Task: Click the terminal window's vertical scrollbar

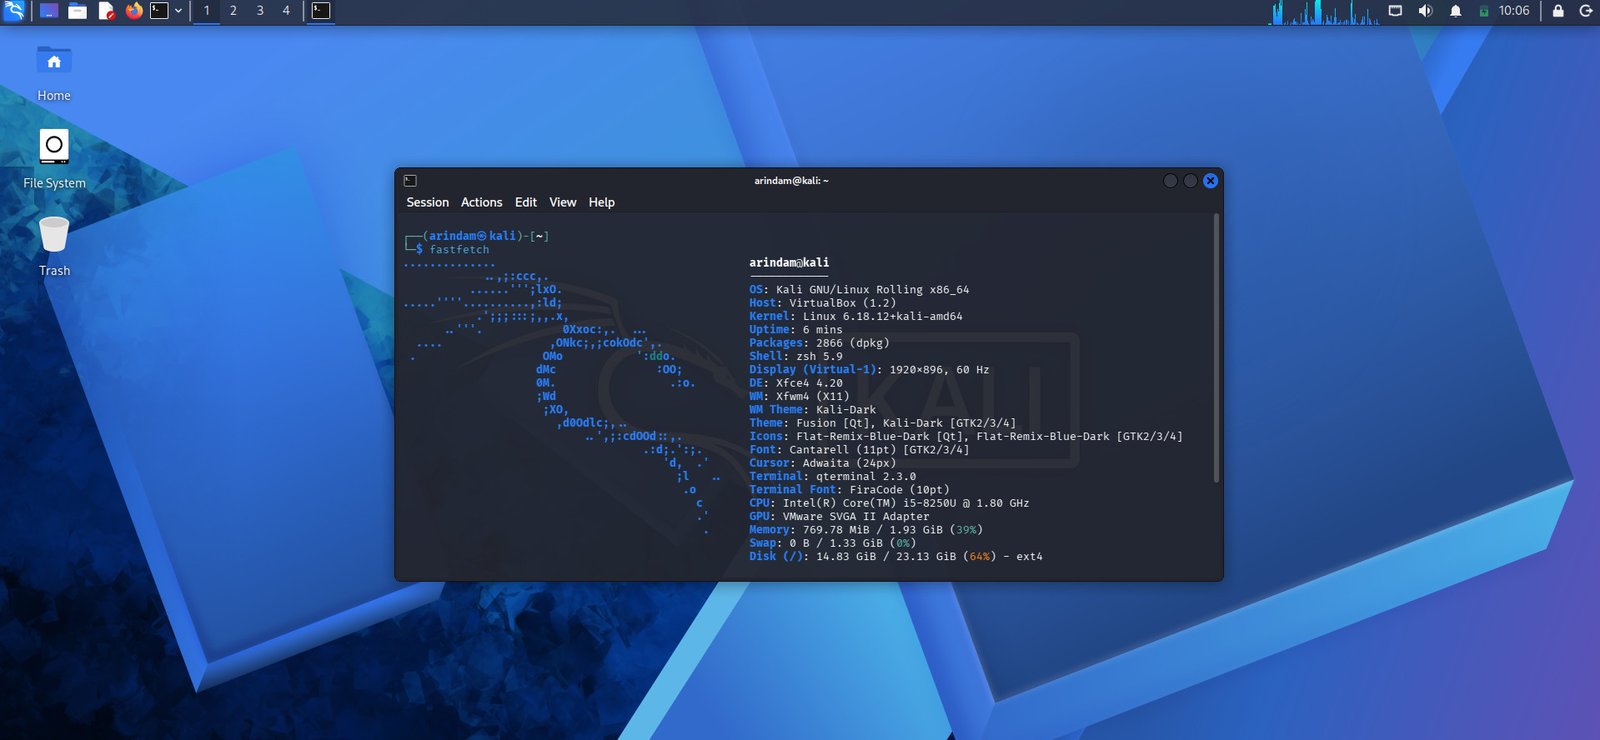Action: point(1216,350)
